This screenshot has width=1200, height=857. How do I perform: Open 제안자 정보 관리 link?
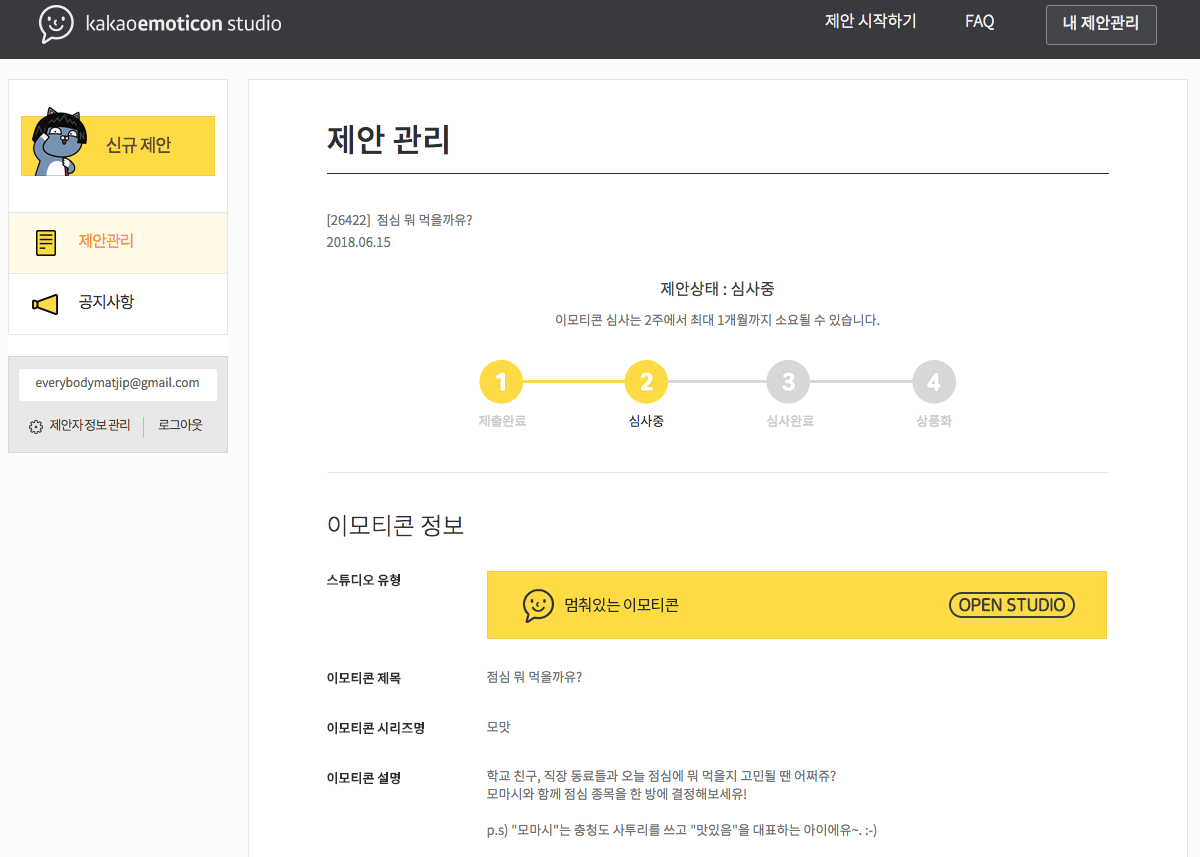(x=90, y=426)
